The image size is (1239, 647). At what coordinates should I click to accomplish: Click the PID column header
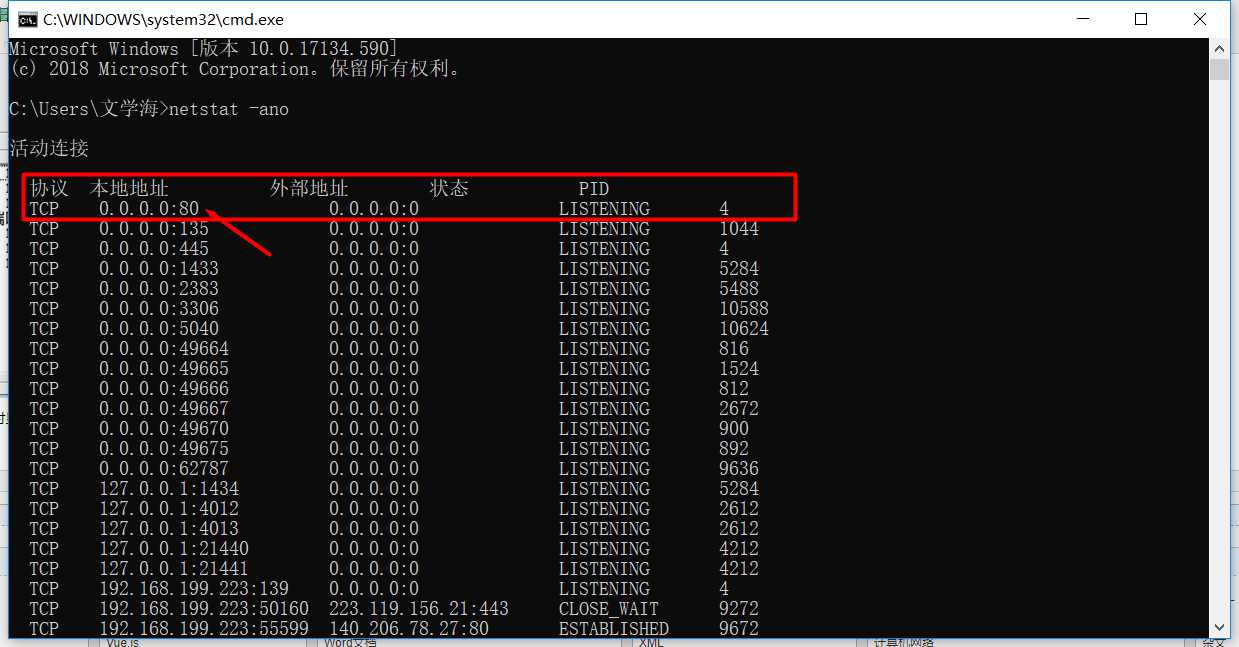594,189
